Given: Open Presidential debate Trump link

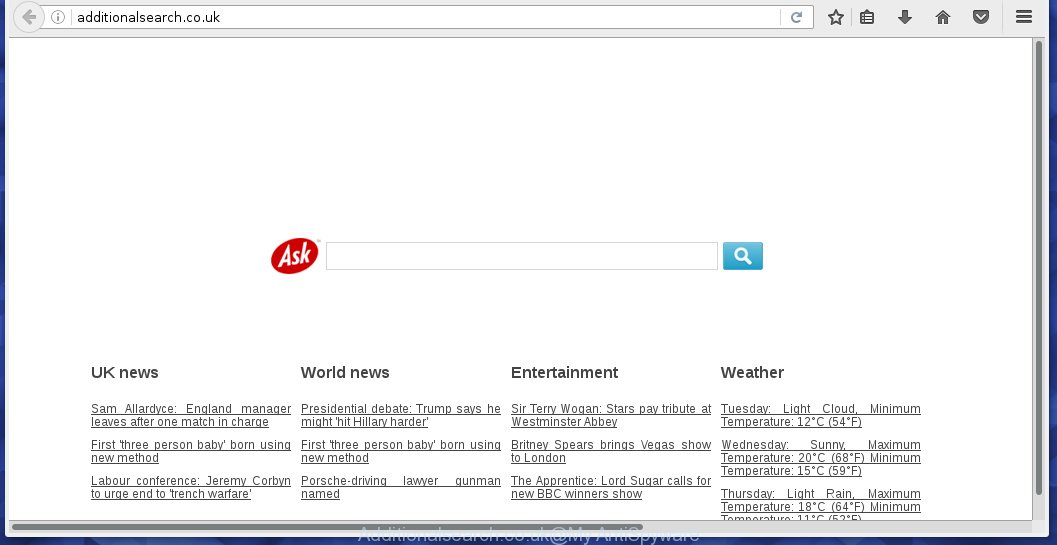Looking at the screenshot, I should (400, 415).
